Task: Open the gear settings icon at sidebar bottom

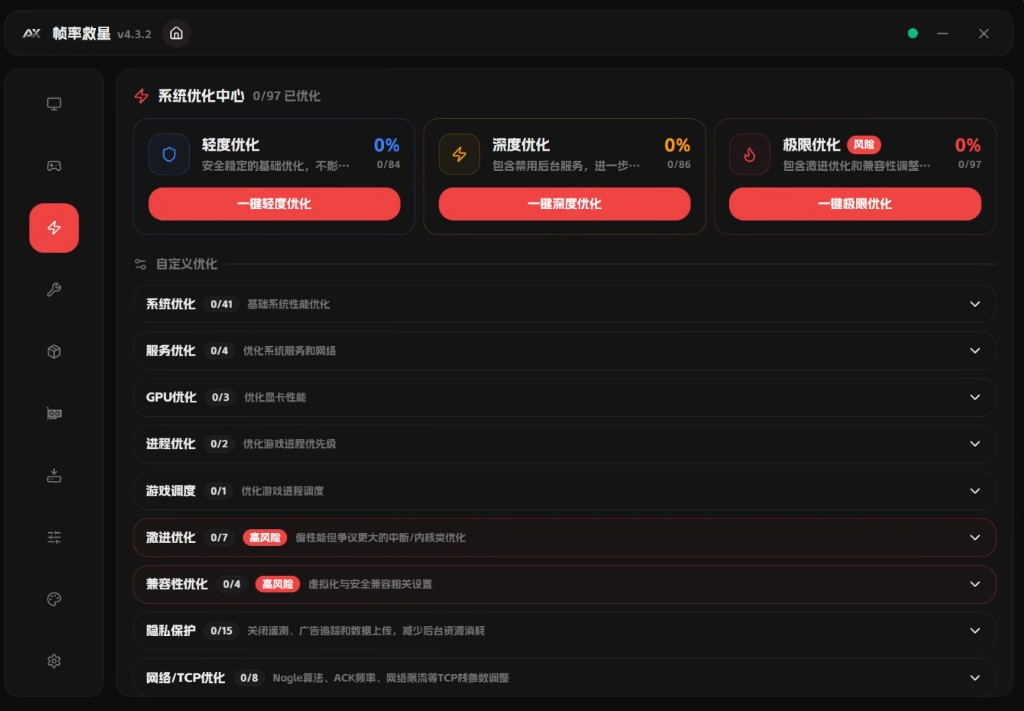Action: pos(53,661)
